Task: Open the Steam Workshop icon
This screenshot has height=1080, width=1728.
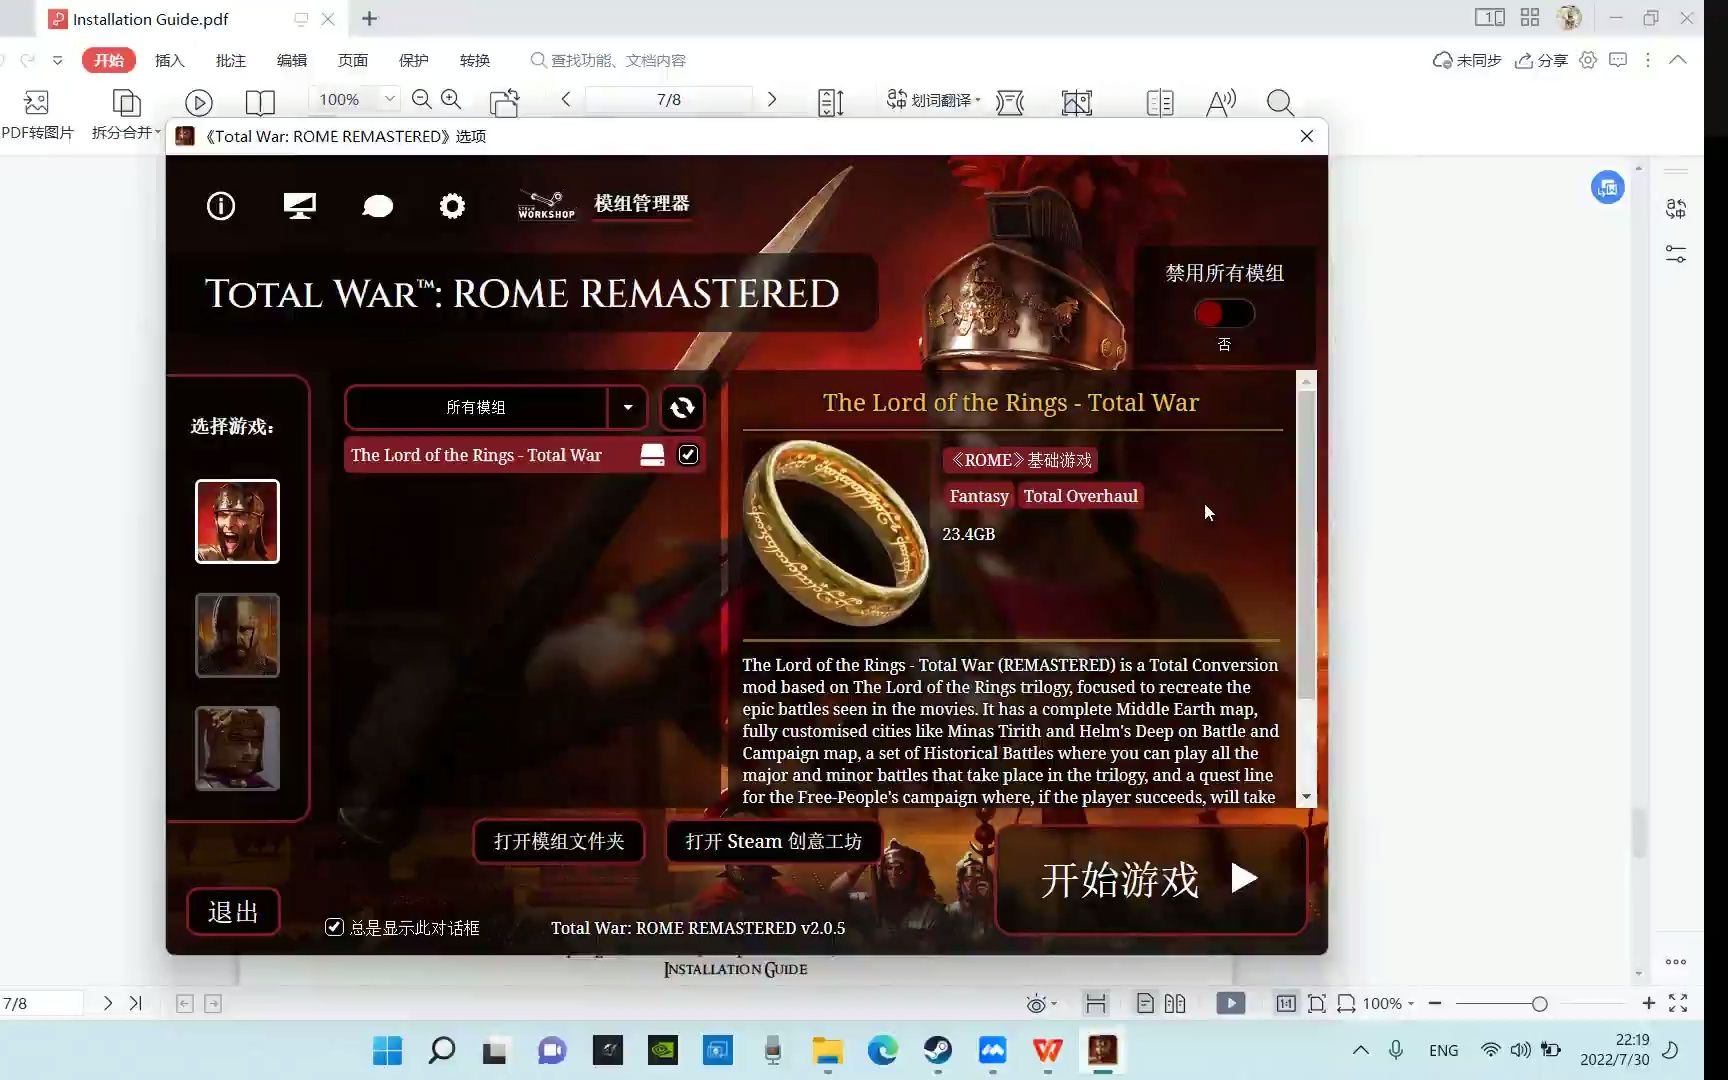Action: (546, 205)
